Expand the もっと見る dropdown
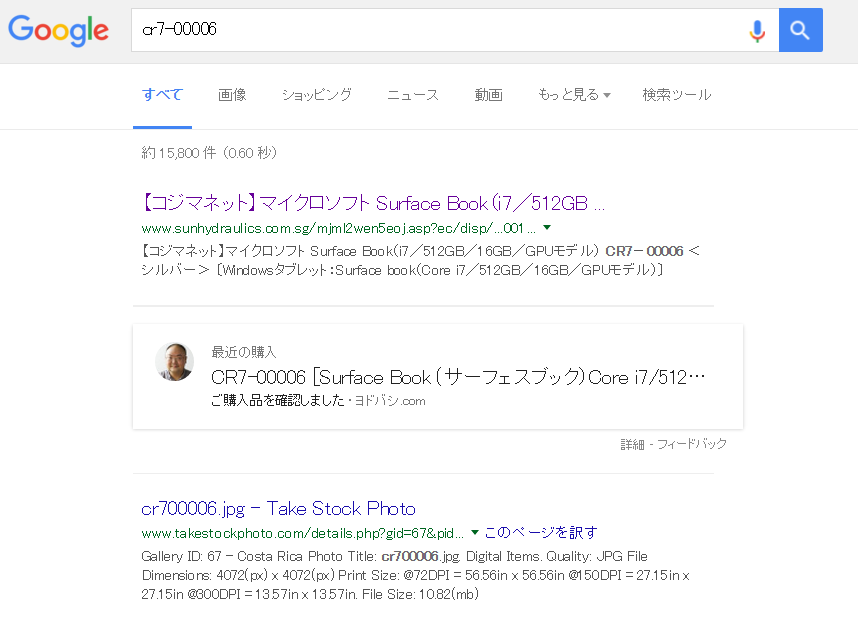Viewport: 858px width, 621px height. 574,95
